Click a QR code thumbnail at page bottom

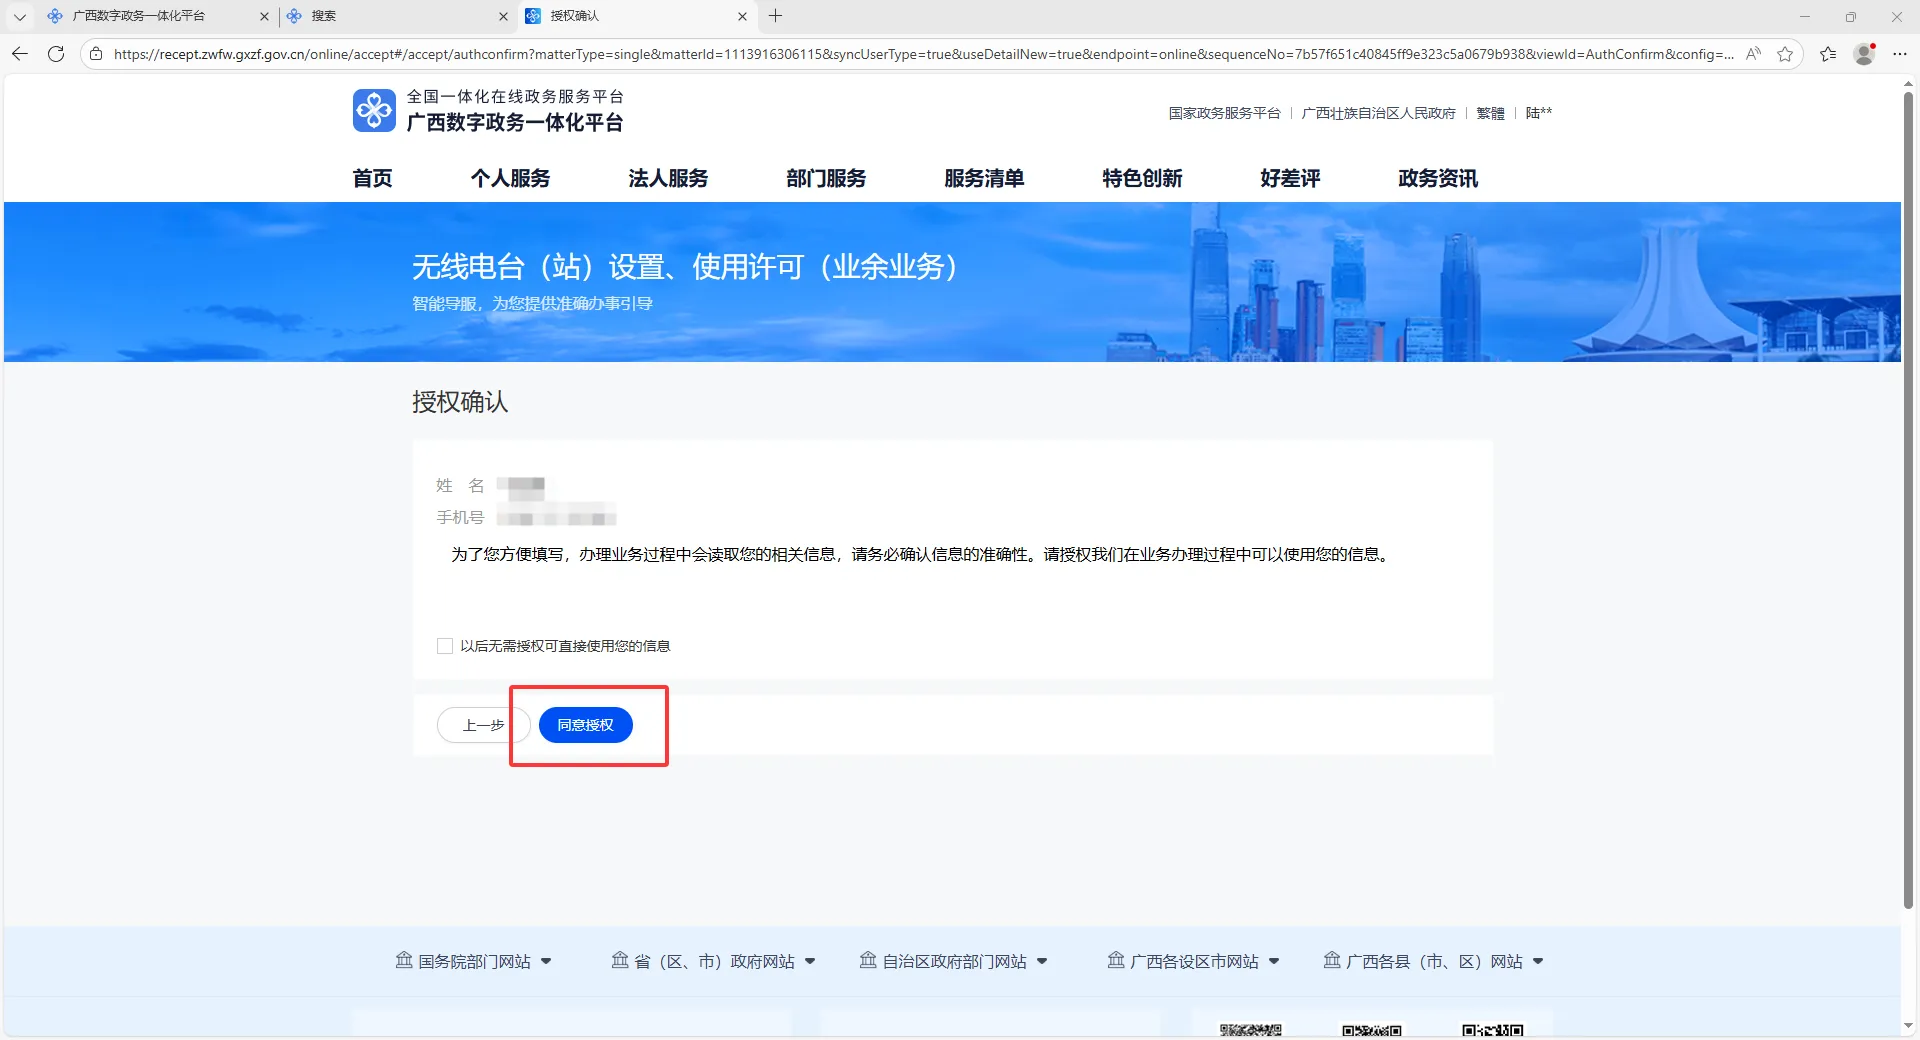click(1251, 1030)
